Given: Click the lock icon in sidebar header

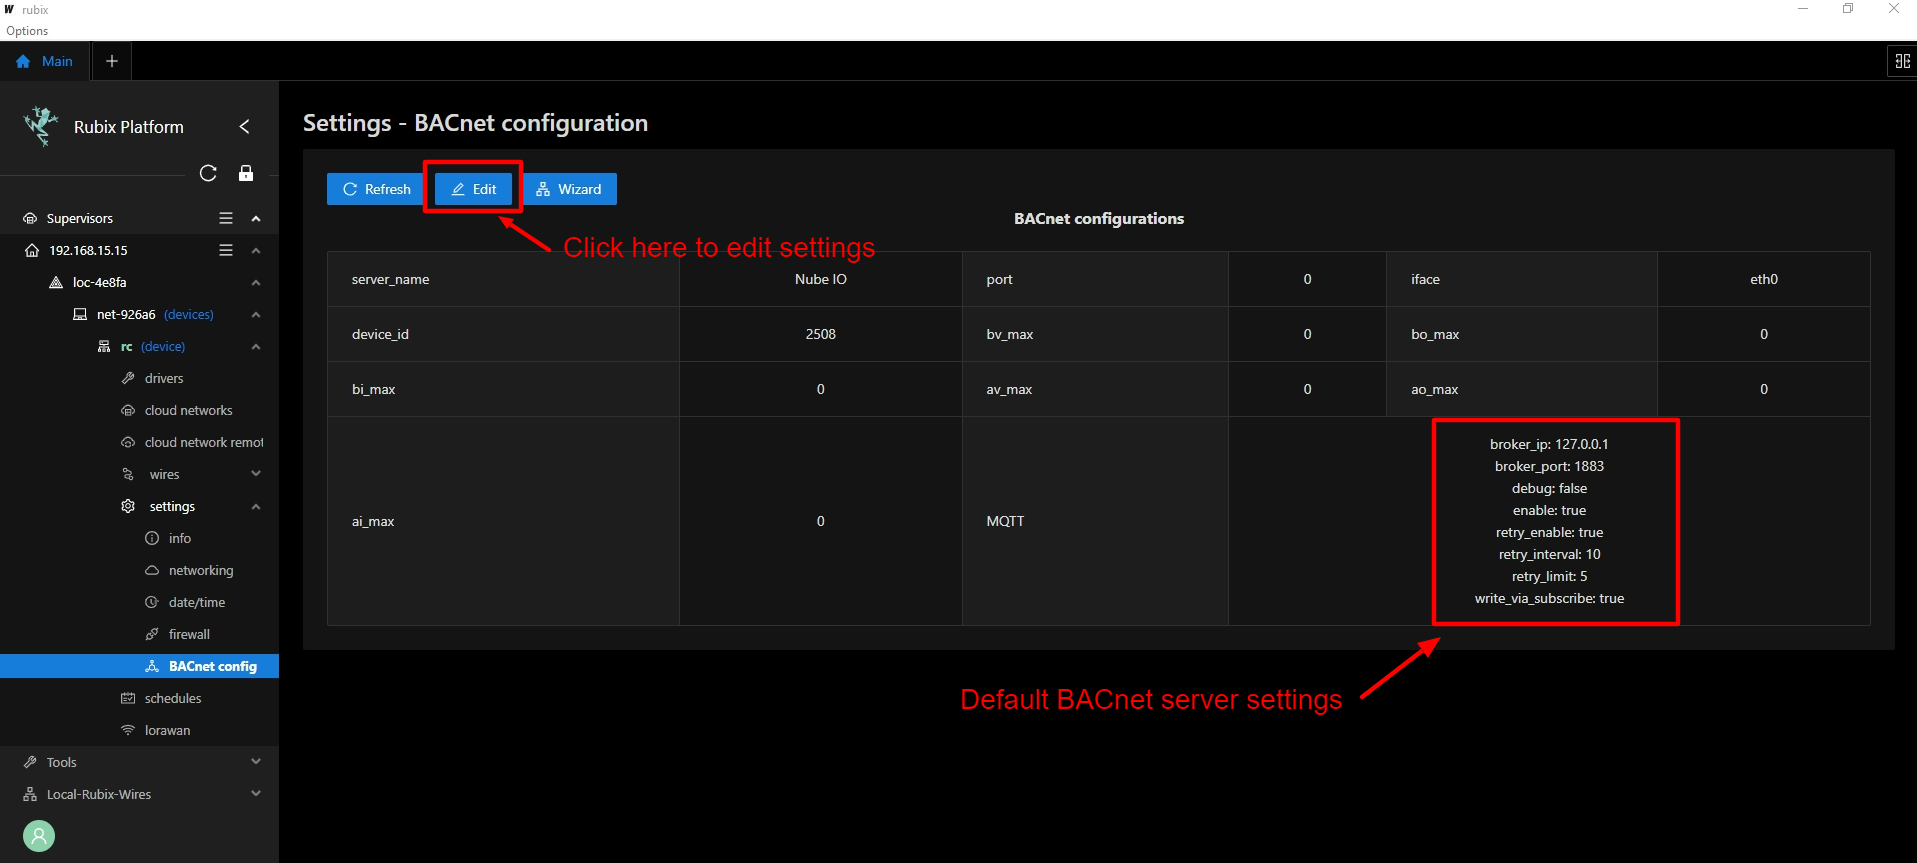Looking at the screenshot, I should click(x=246, y=173).
